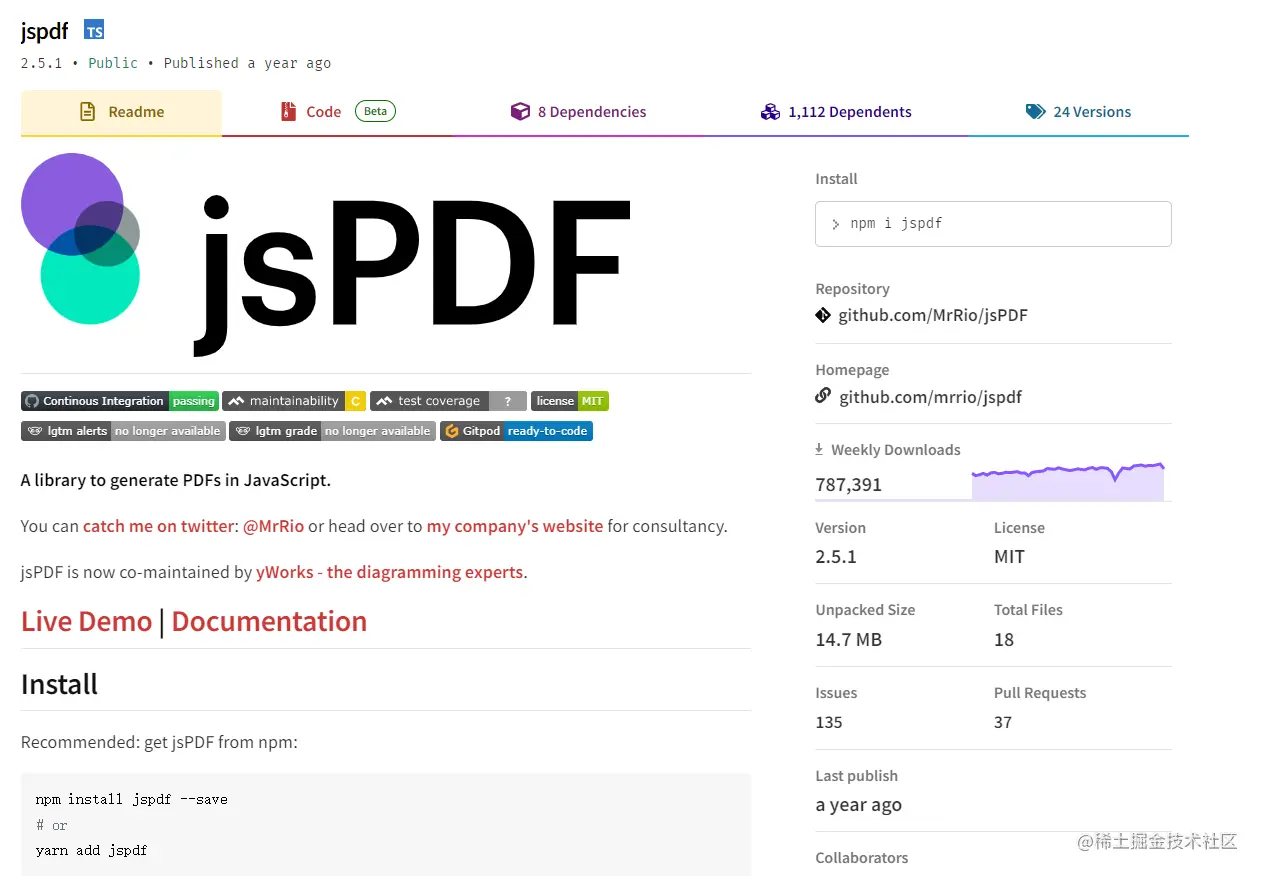Click the lgtm alerts badge

click(x=123, y=431)
